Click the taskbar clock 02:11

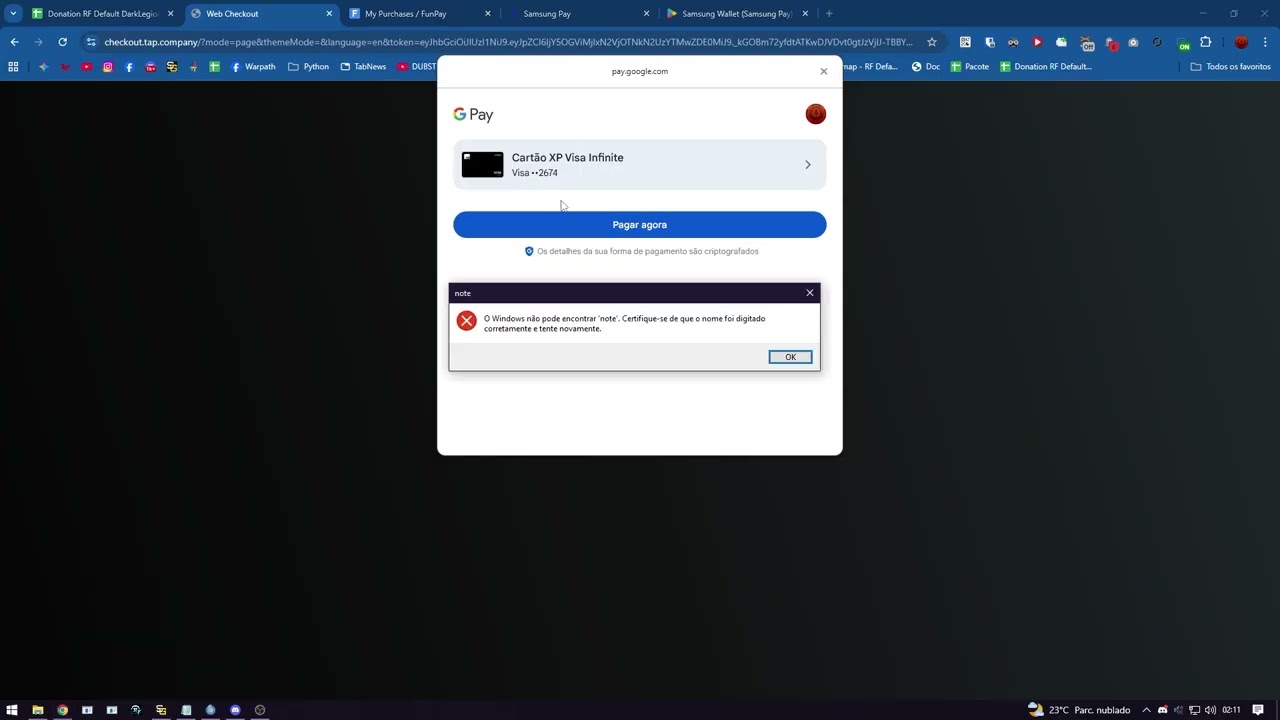tap(1231, 710)
